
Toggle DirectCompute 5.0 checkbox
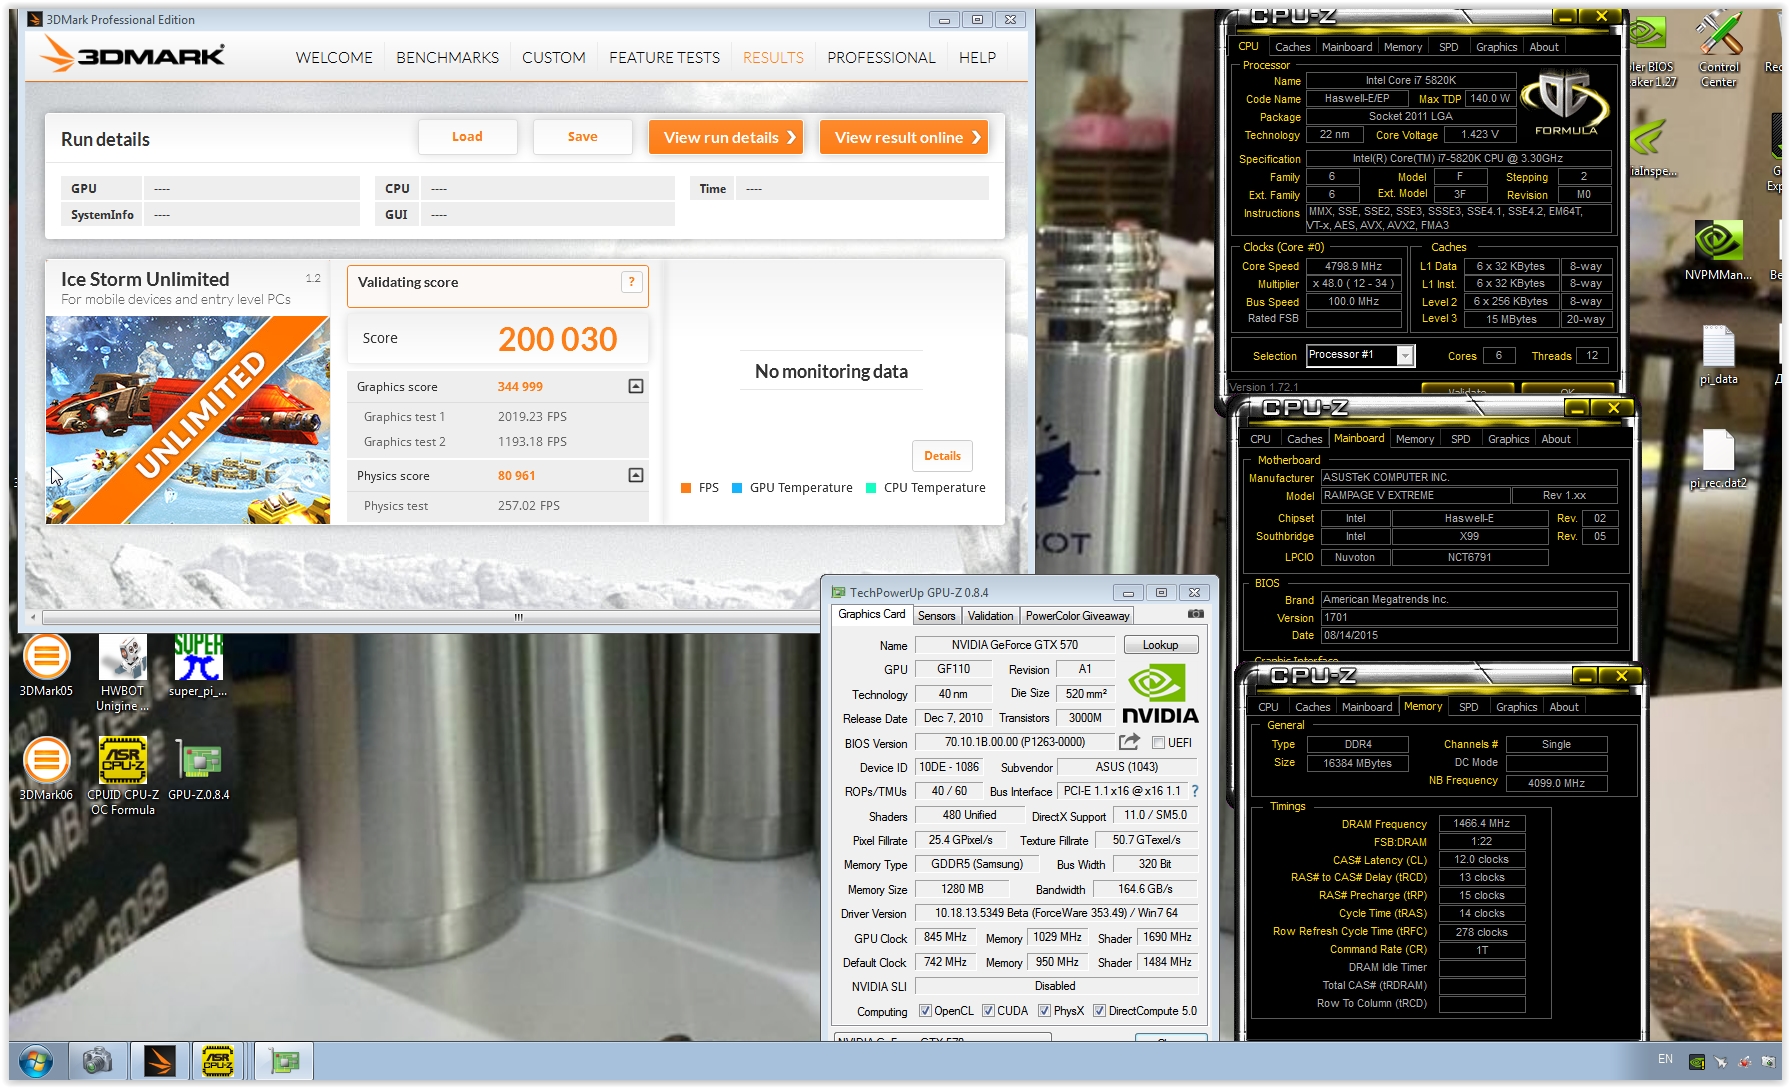click(1100, 1011)
